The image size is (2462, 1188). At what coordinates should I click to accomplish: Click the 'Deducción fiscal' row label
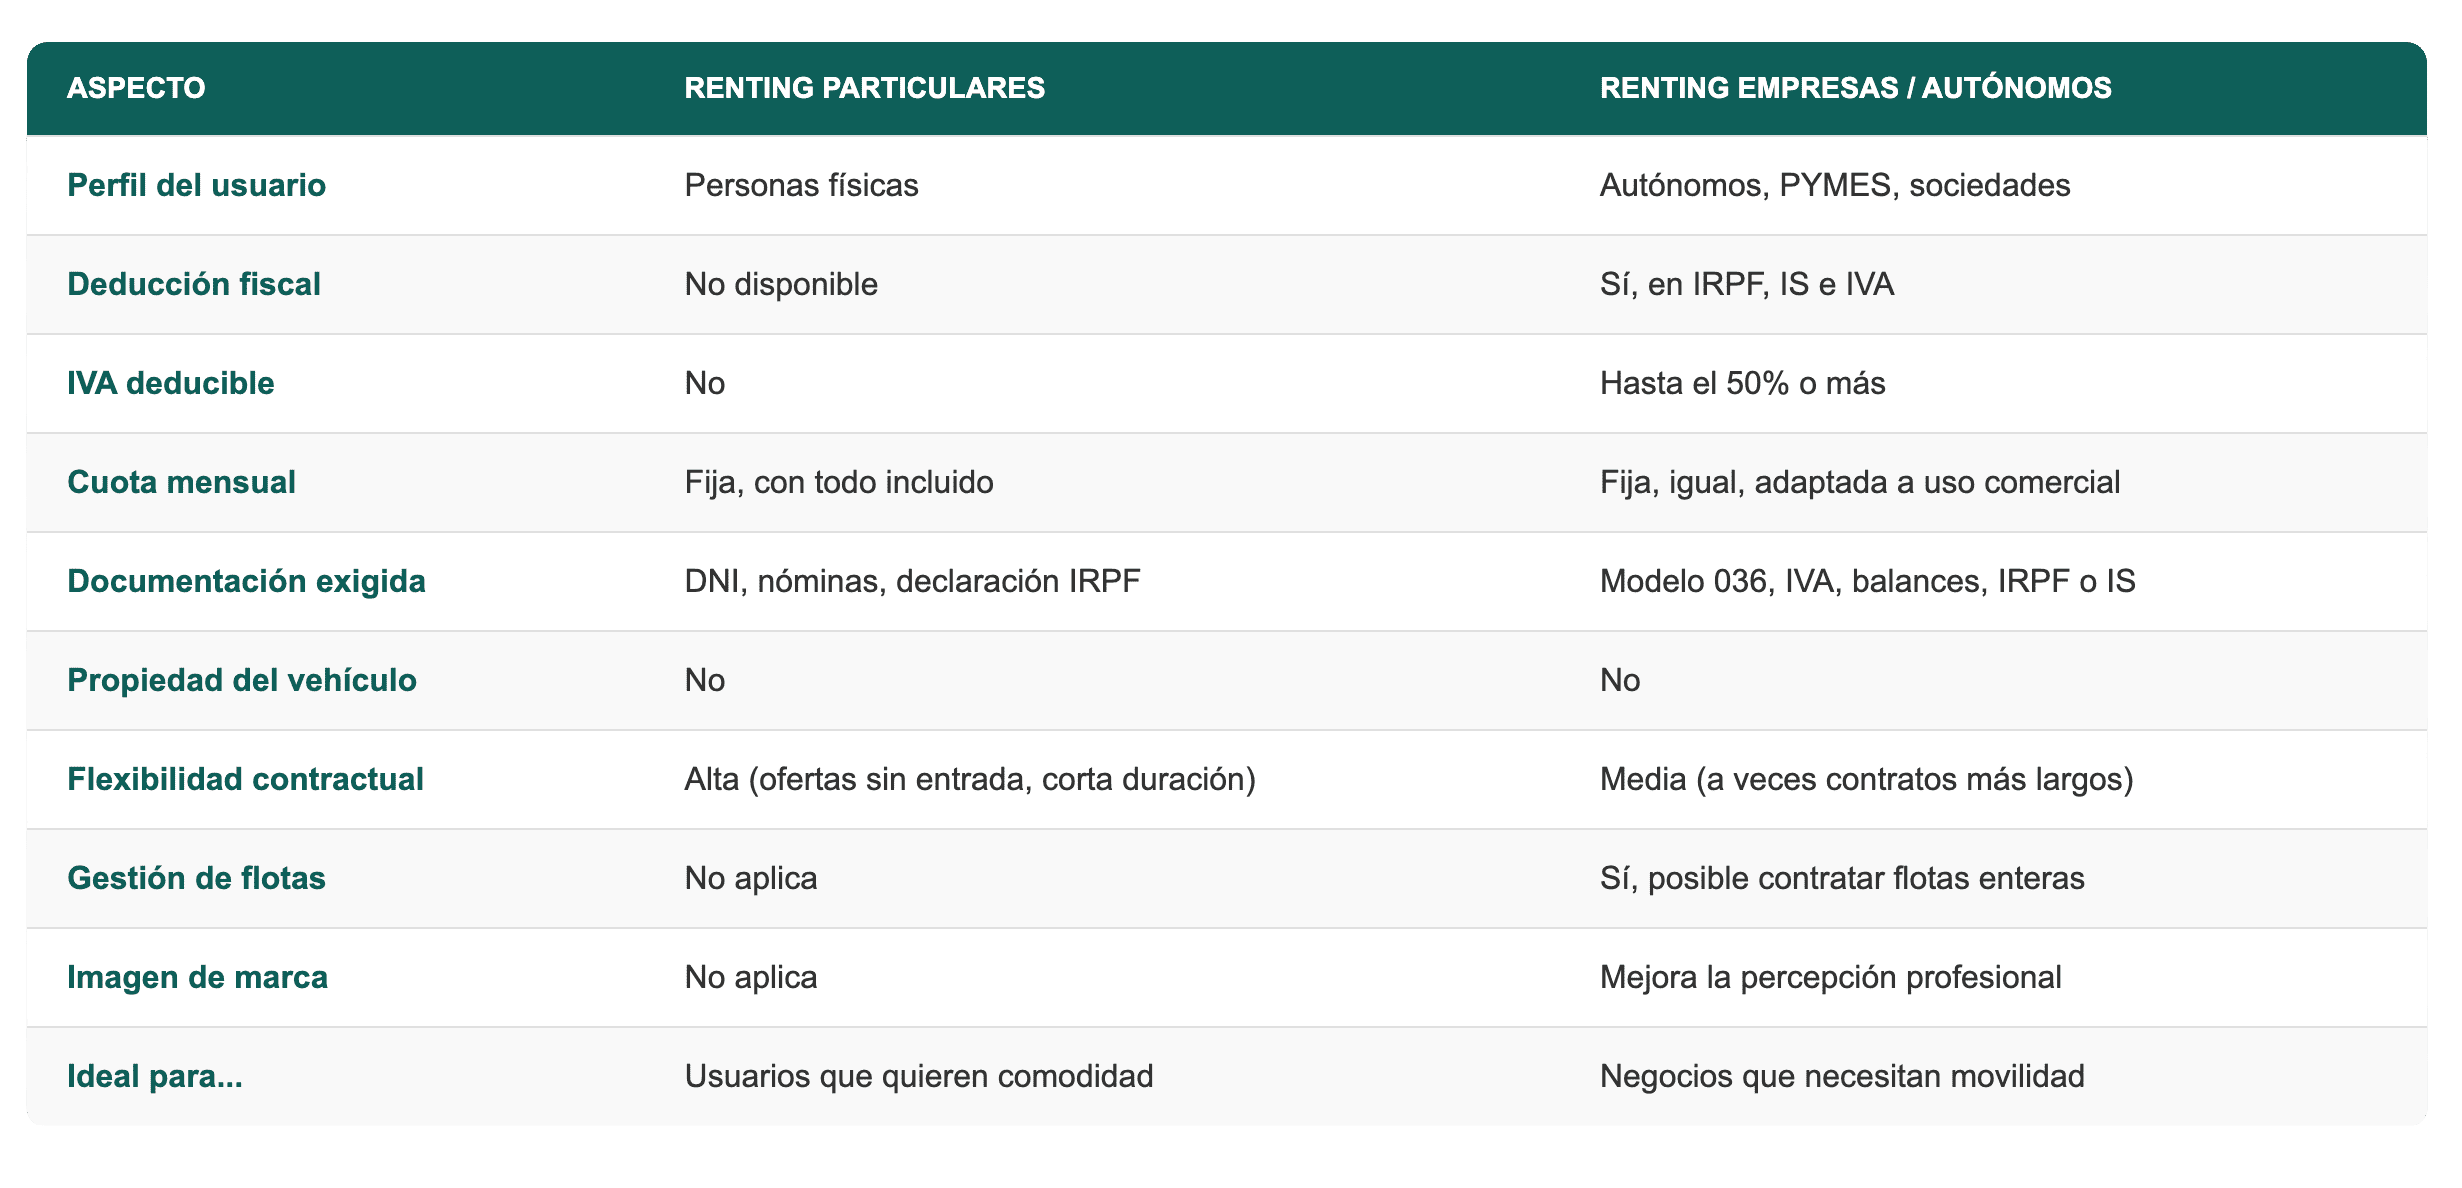coord(193,284)
